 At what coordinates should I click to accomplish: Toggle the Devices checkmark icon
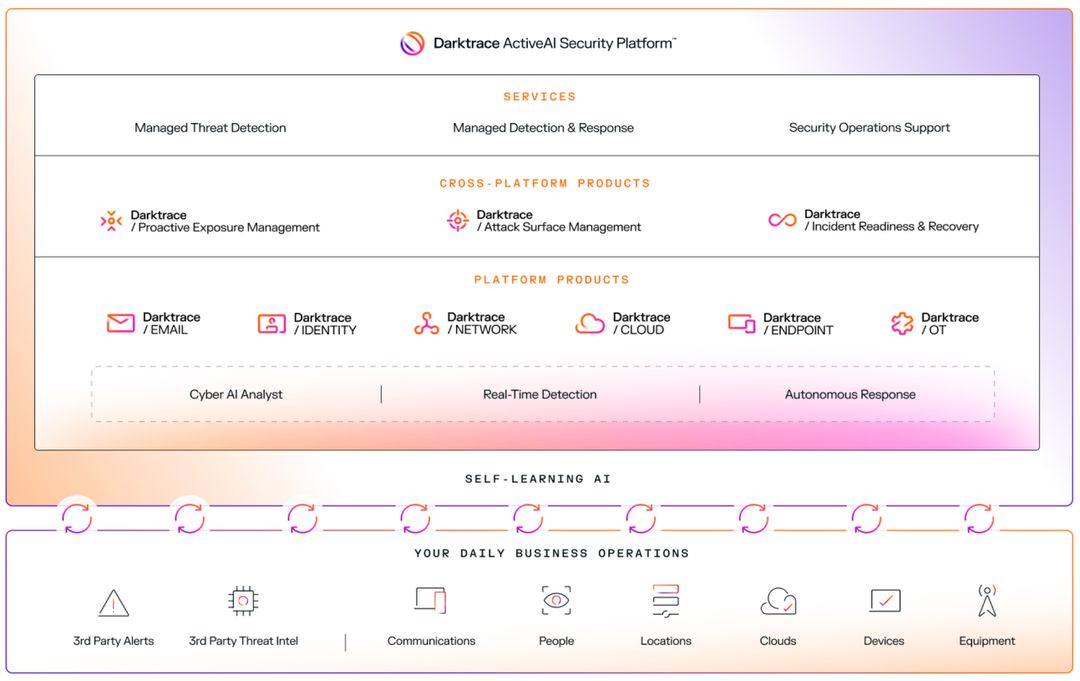tap(883, 600)
